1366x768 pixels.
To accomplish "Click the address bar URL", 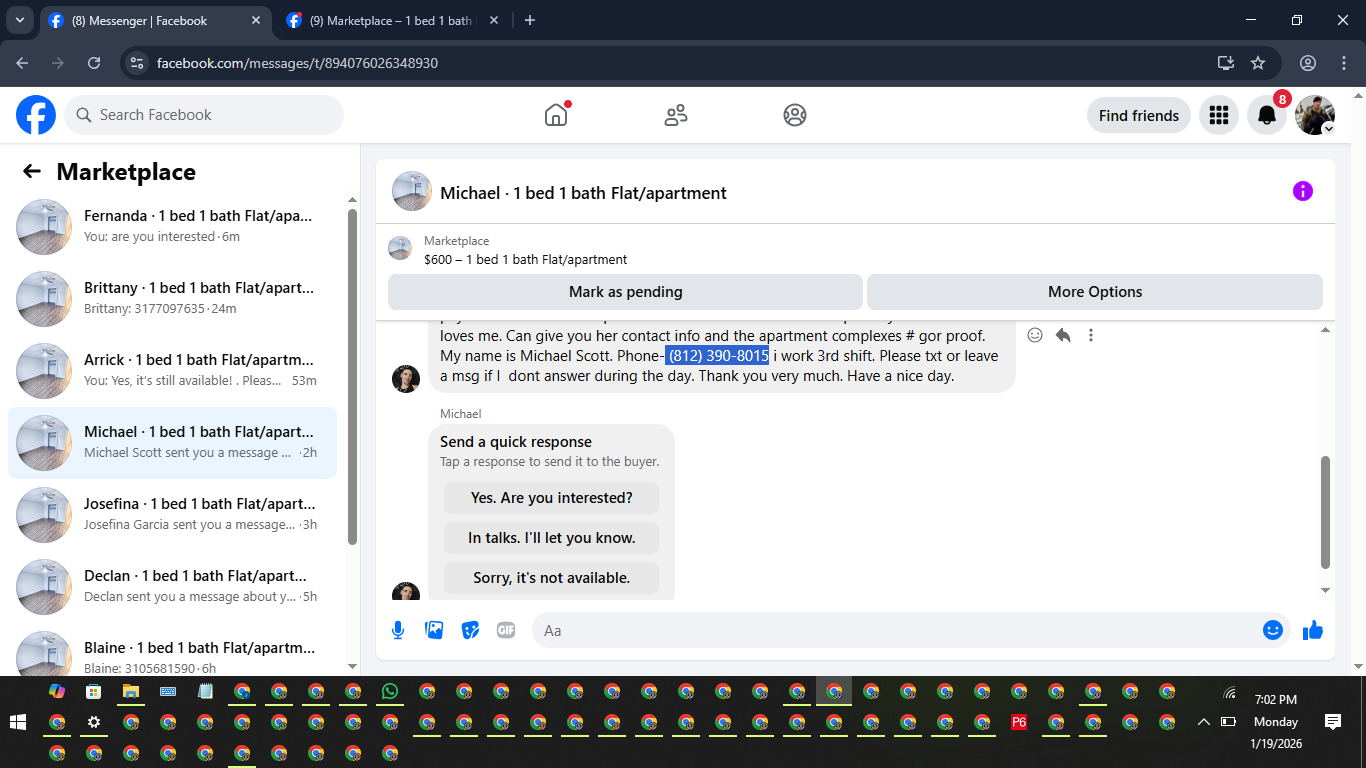I will click(297, 63).
